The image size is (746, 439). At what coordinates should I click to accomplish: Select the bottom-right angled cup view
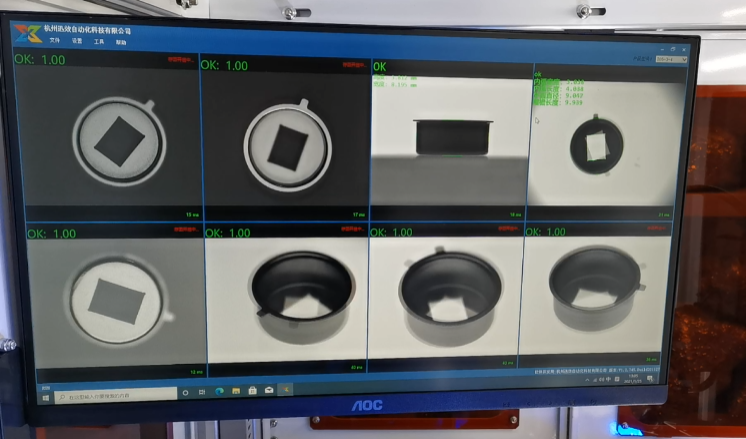(x=593, y=295)
